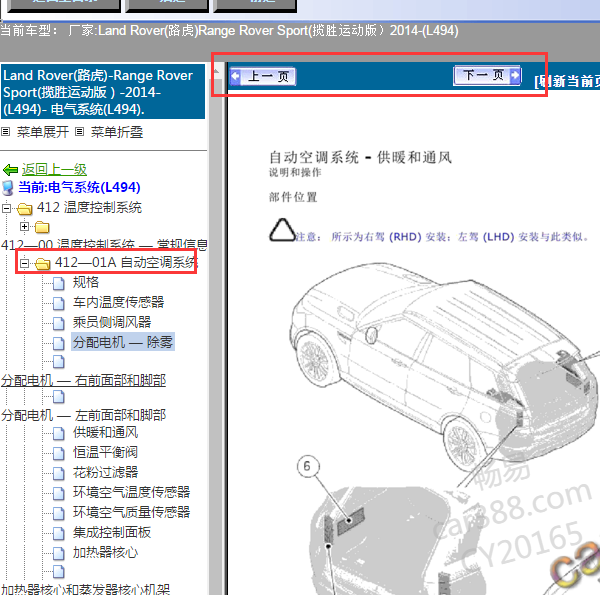Expand the 412—00 温度控制系统 常规信息 node
The width and height of the screenshot is (600, 595).
coord(24,227)
